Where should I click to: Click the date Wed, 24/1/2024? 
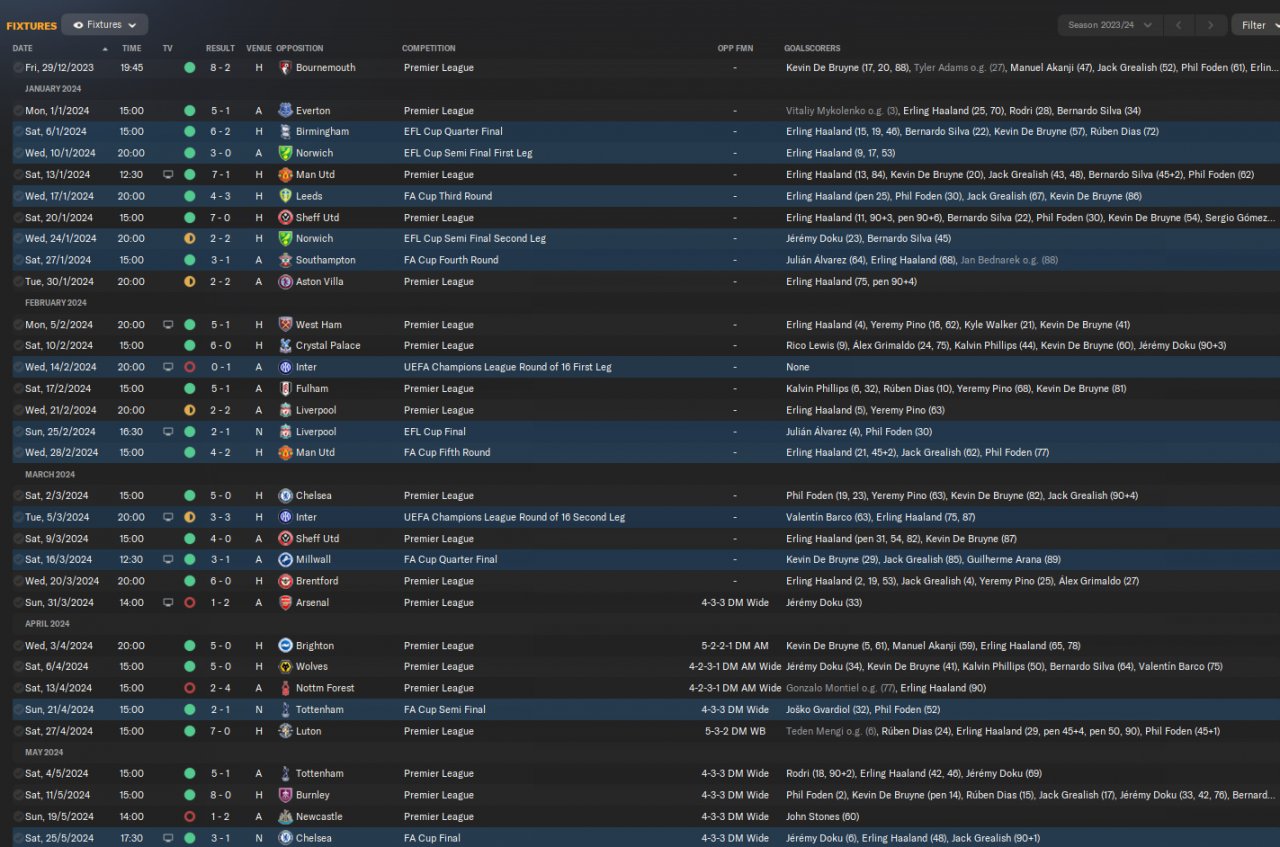tap(61, 239)
